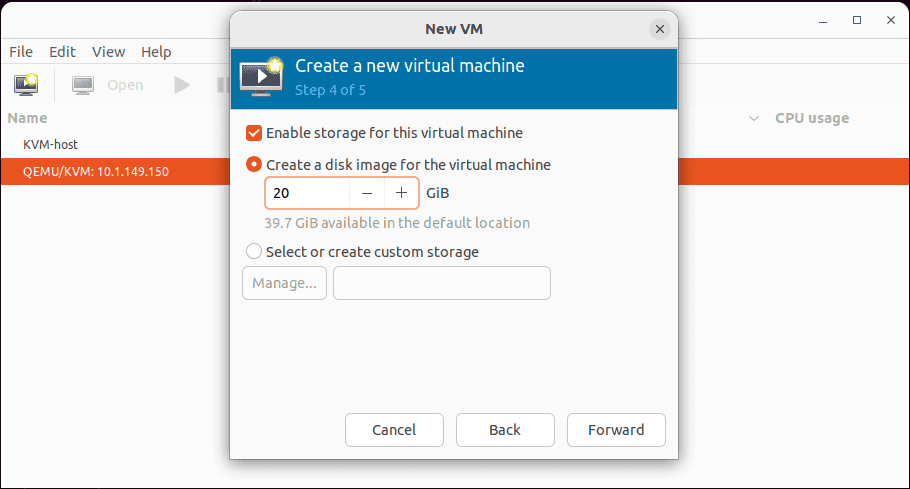910x489 pixels.
Task: Increase disk size with plus button
Action: point(401,193)
